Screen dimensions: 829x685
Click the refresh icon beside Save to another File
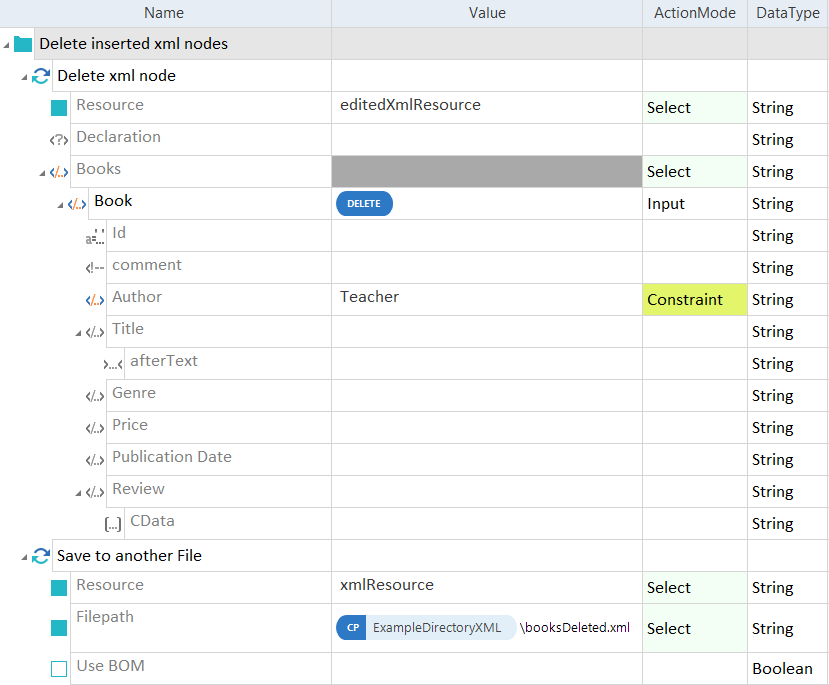(41, 556)
